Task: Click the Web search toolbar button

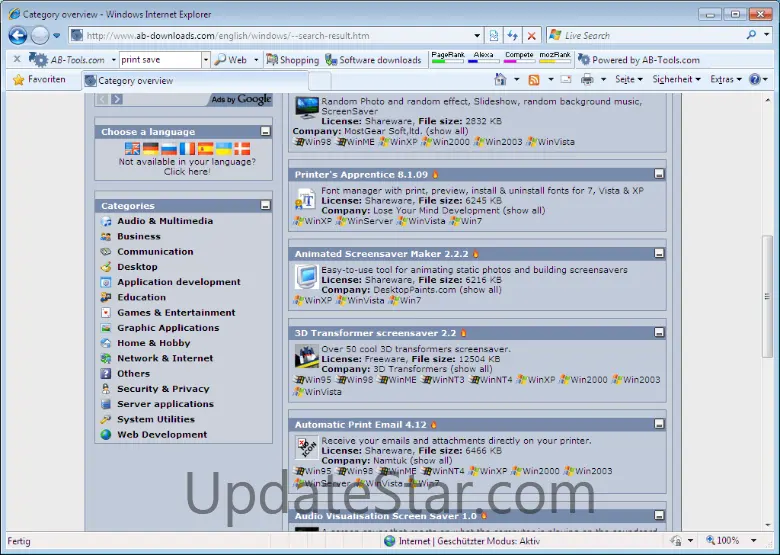Action: tap(231, 60)
